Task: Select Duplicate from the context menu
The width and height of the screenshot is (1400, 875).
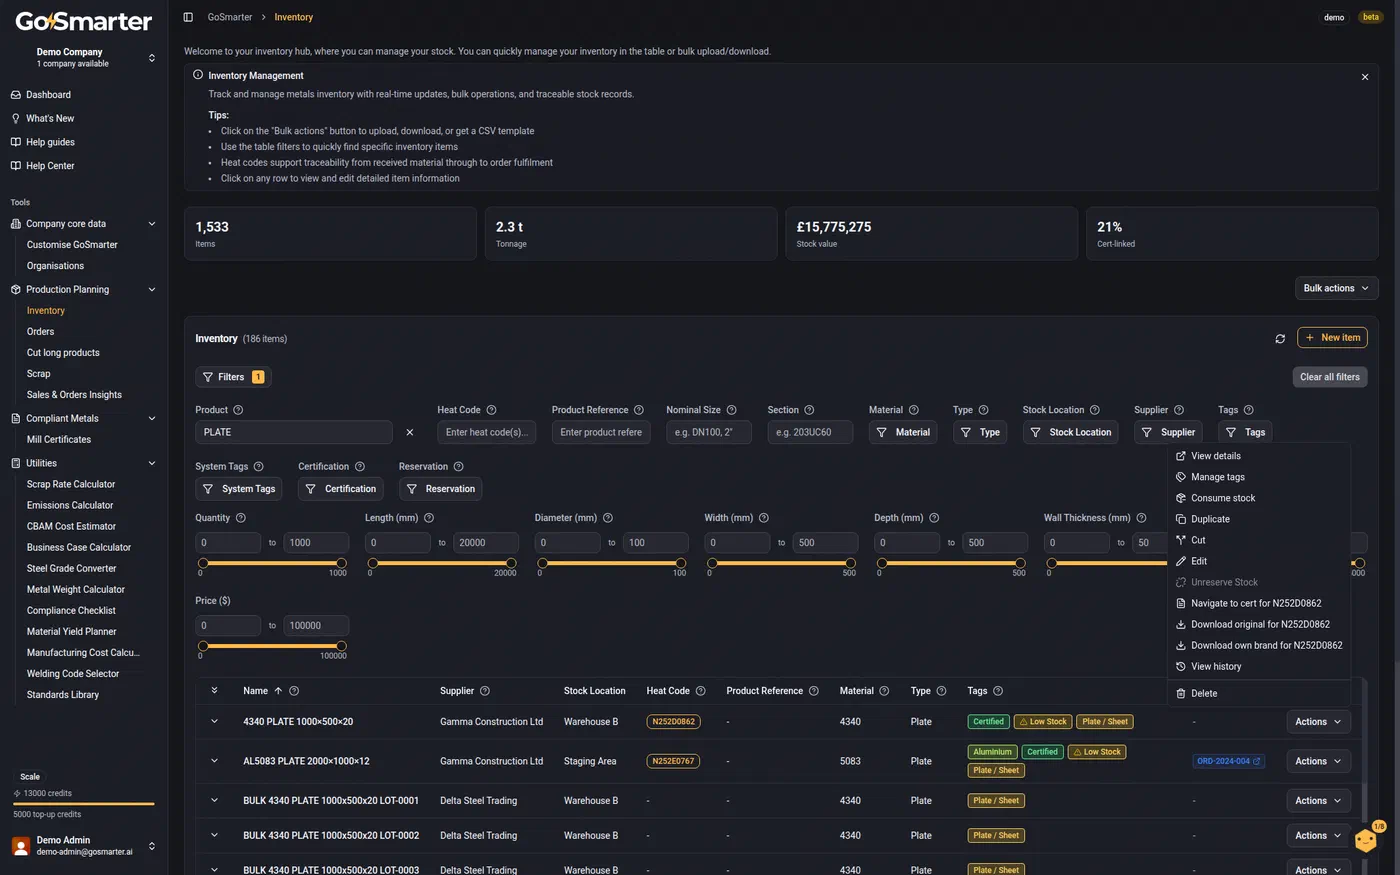Action: [x=1259, y=519]
